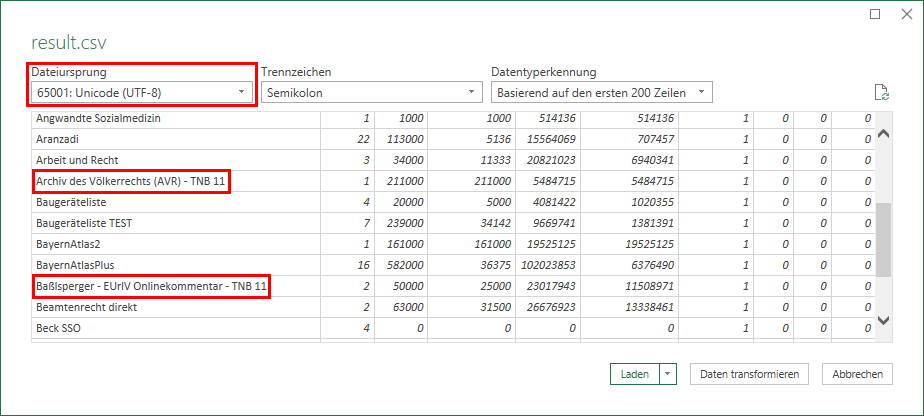This screenshot has width=924, height=416.
Task: Select the 'Baugeräteliste' cell
Action: (176, 202)
